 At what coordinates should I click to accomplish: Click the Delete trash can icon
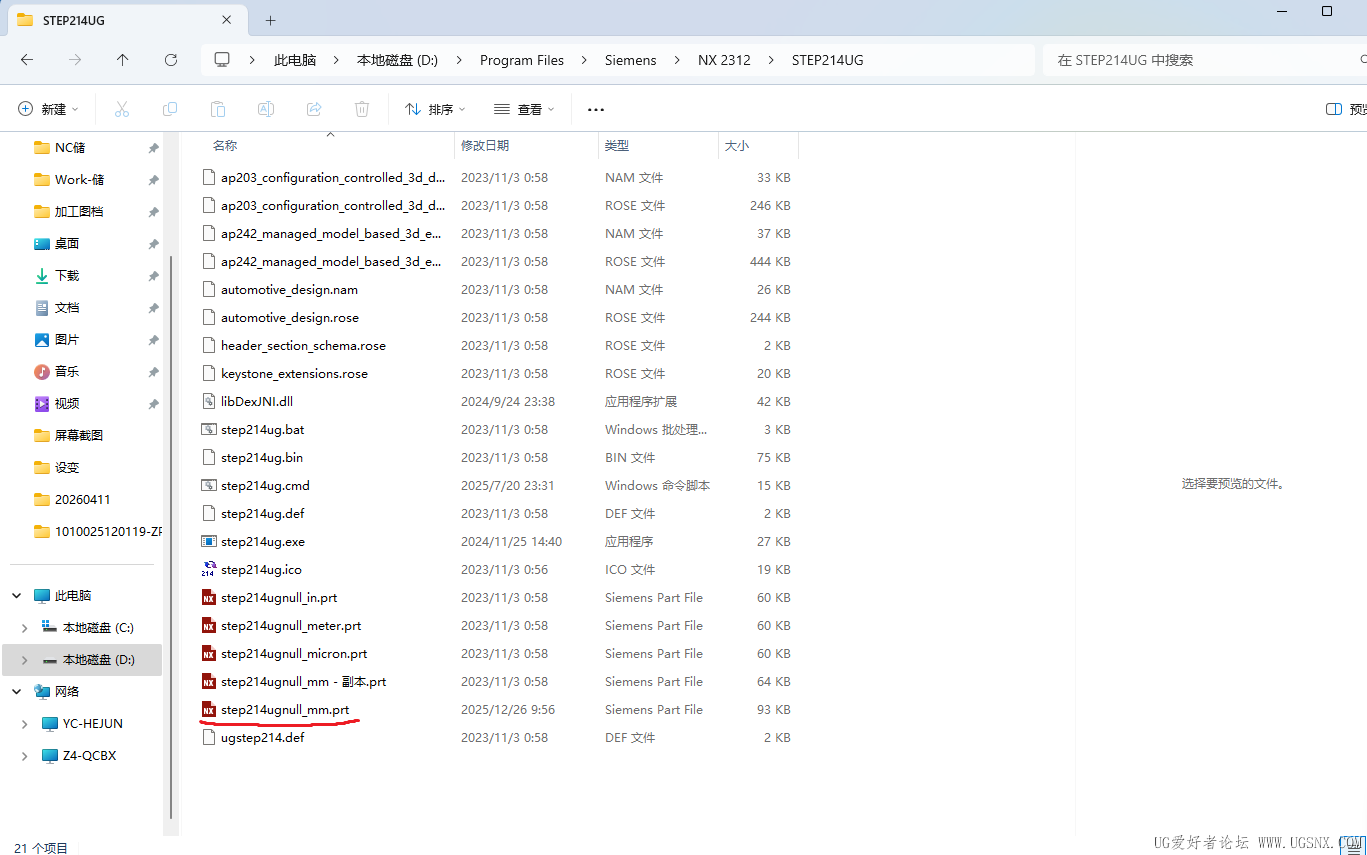click(362, 109)
